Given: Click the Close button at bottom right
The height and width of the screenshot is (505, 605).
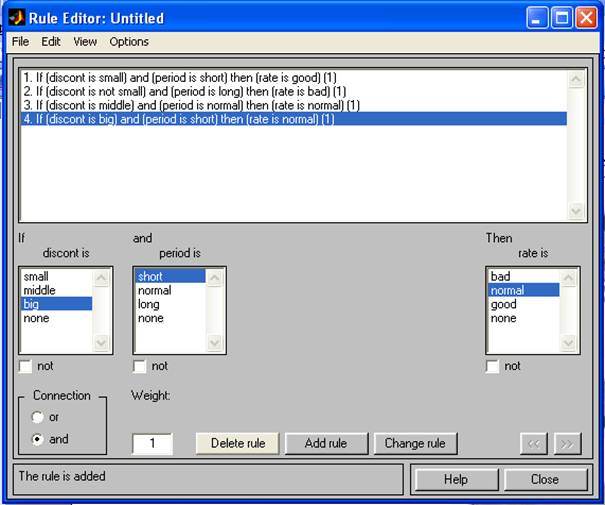Looking at the screenshot, I should pyautogui.click(x=545, y=479).
